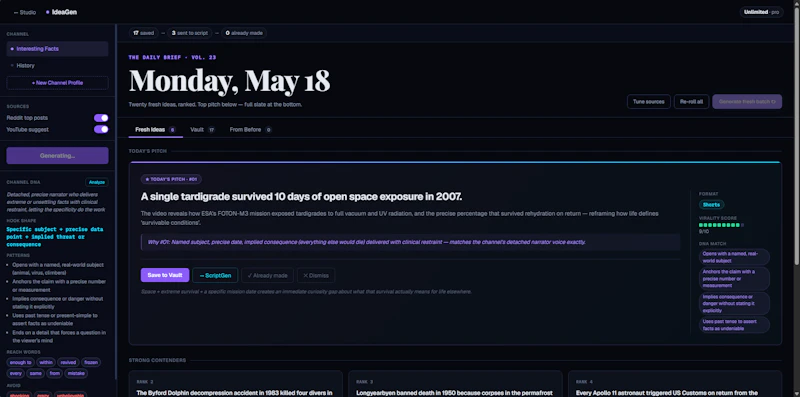Click the tardigrade pitch headline
Image resolution: width=800 pixels, height=397 pixels.
tap(301, 196)
